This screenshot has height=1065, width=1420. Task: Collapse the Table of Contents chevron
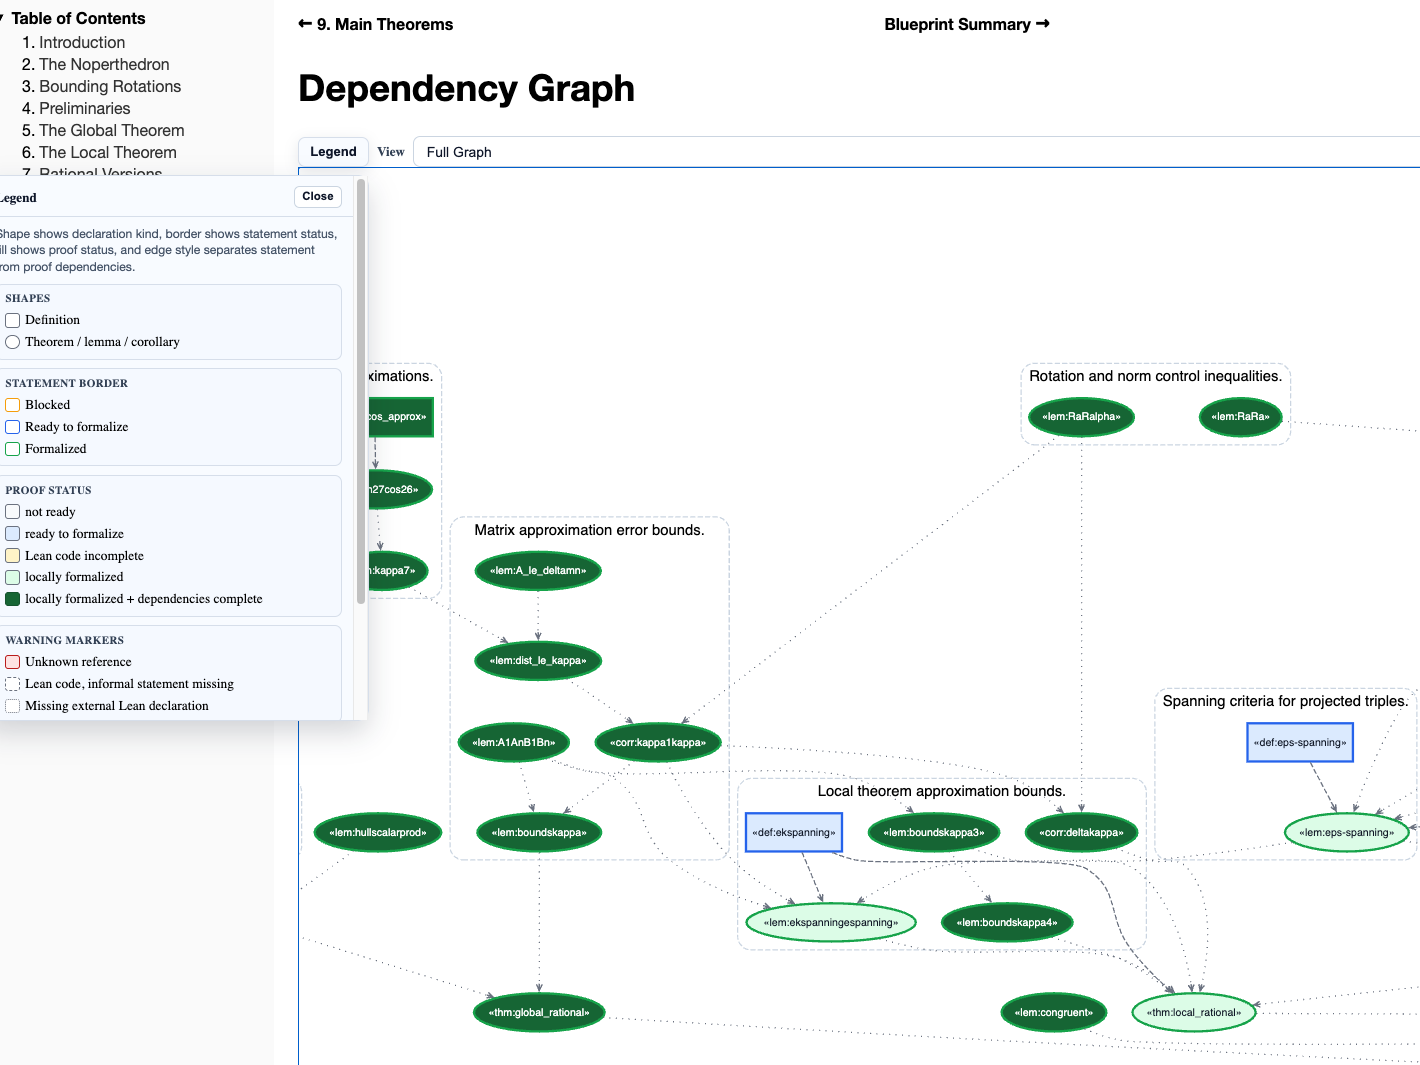[8, 17]
